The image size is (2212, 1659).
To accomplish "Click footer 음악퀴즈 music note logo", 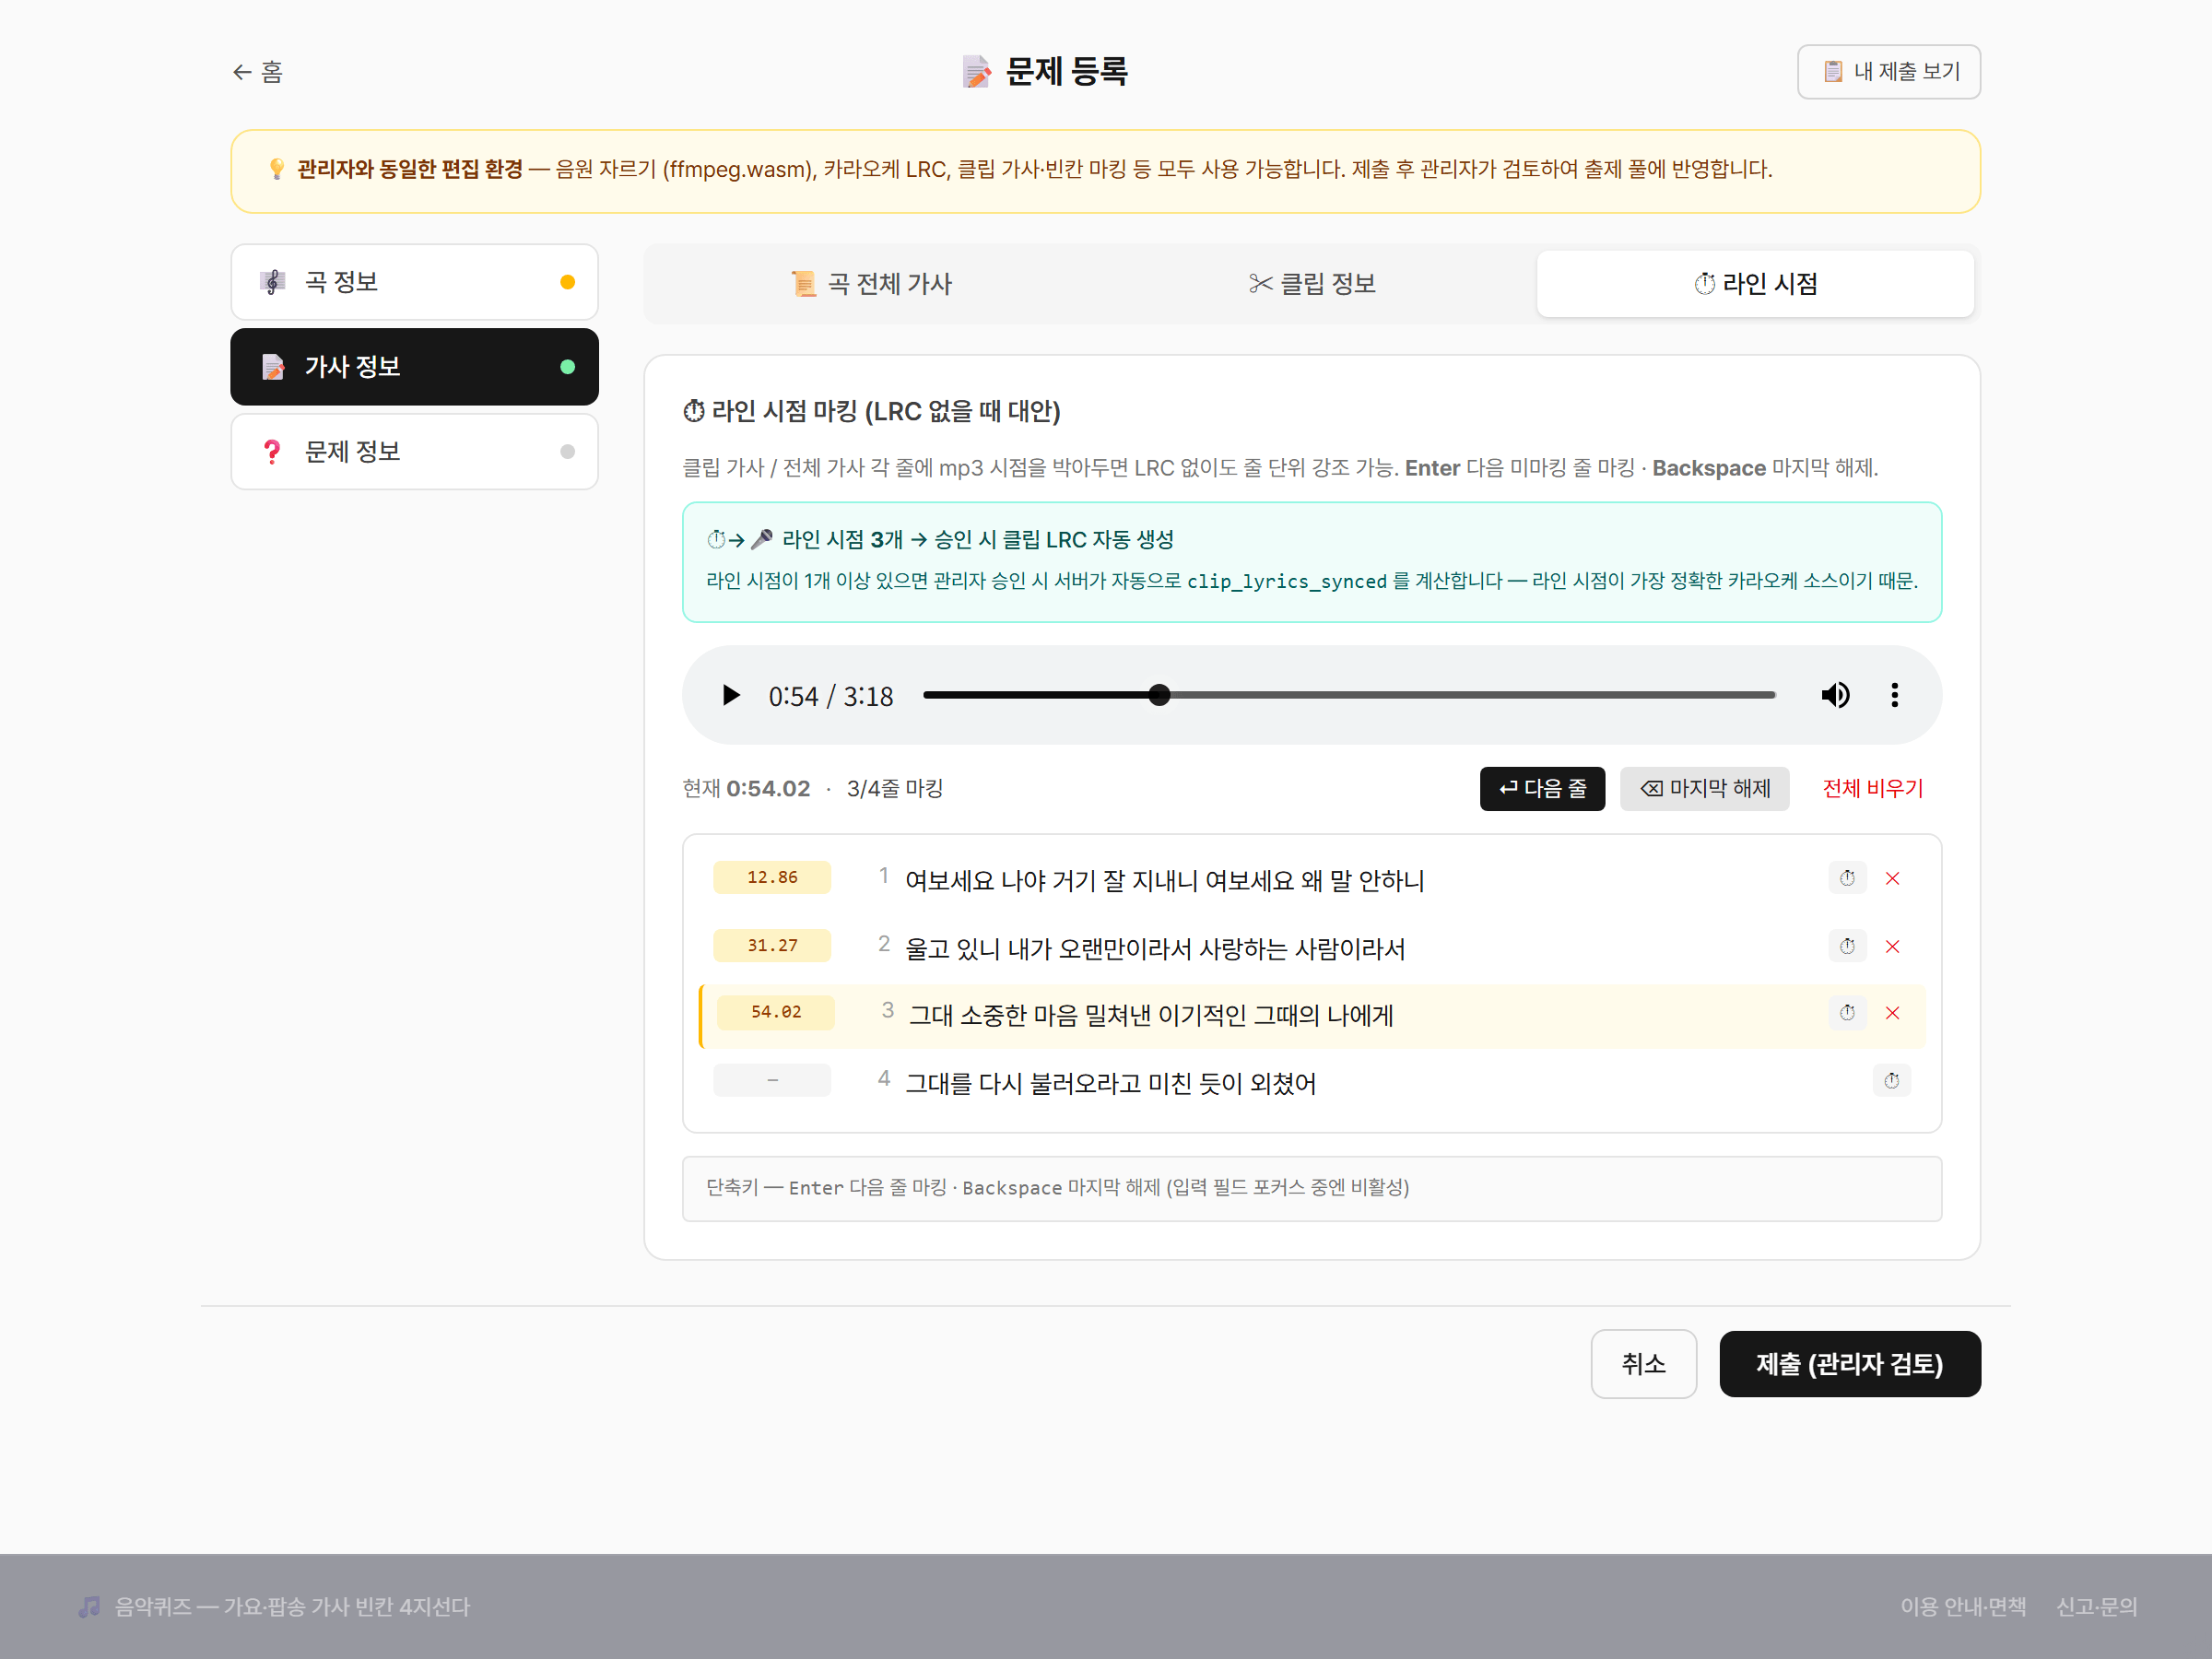I will click(89, 1607).
